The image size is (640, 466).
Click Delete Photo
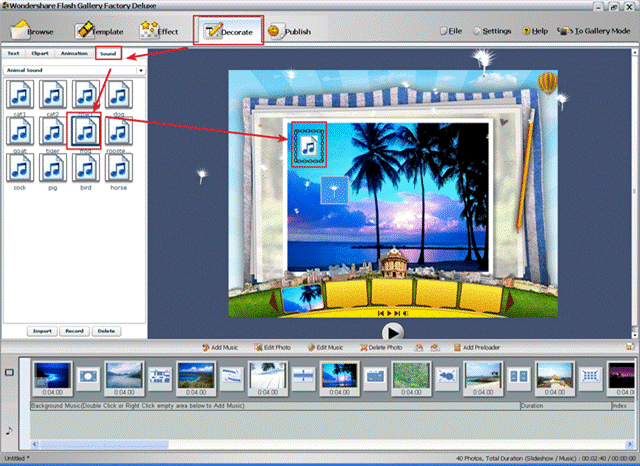(x=381, y=347)
